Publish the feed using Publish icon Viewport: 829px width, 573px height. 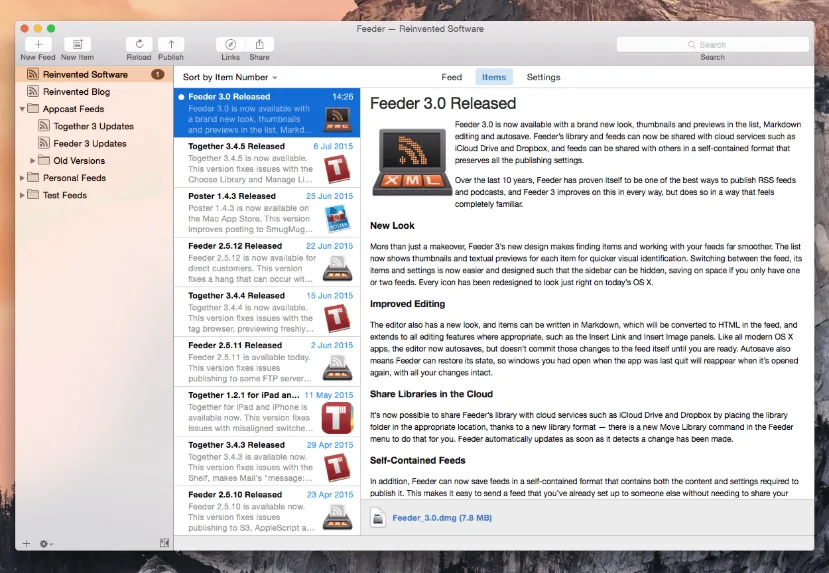[171, 44]
